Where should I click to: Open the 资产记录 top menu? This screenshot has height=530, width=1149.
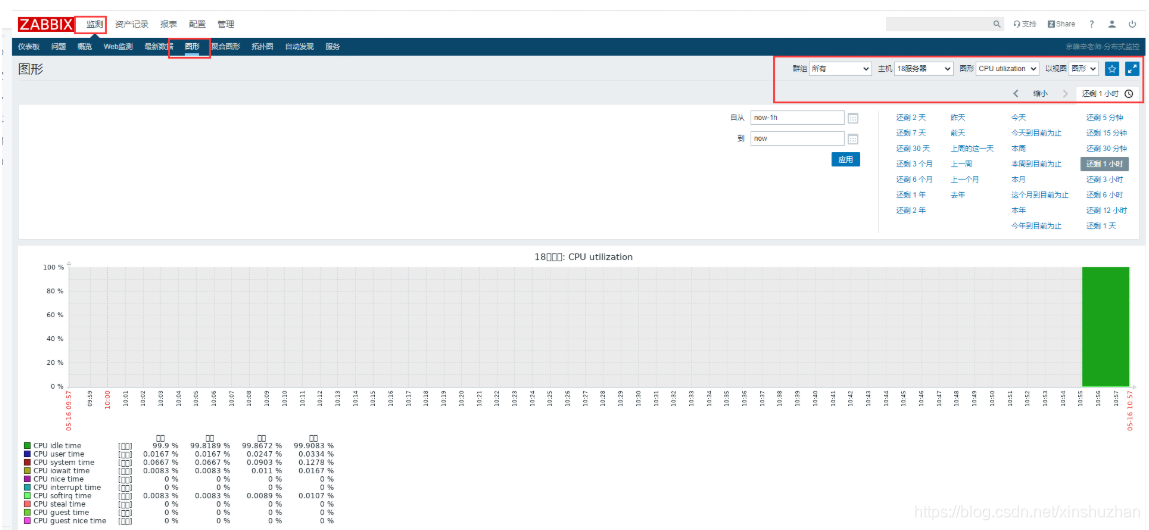point(132,24)
